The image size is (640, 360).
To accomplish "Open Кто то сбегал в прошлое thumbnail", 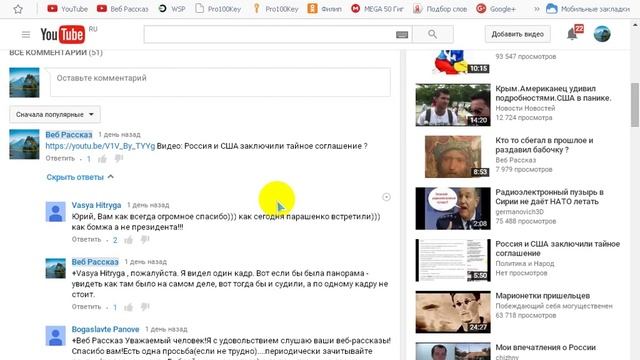I will [x=453, y=157].
